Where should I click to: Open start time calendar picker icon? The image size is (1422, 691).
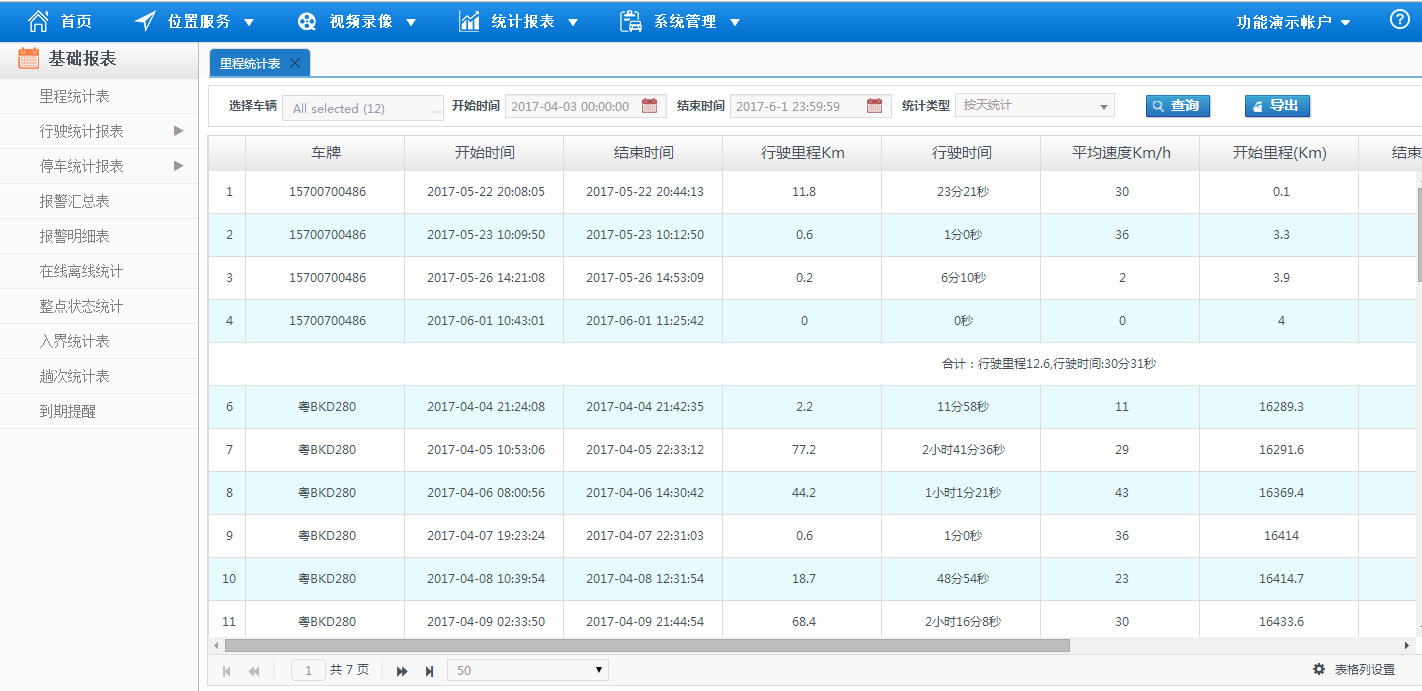point(649,106)
